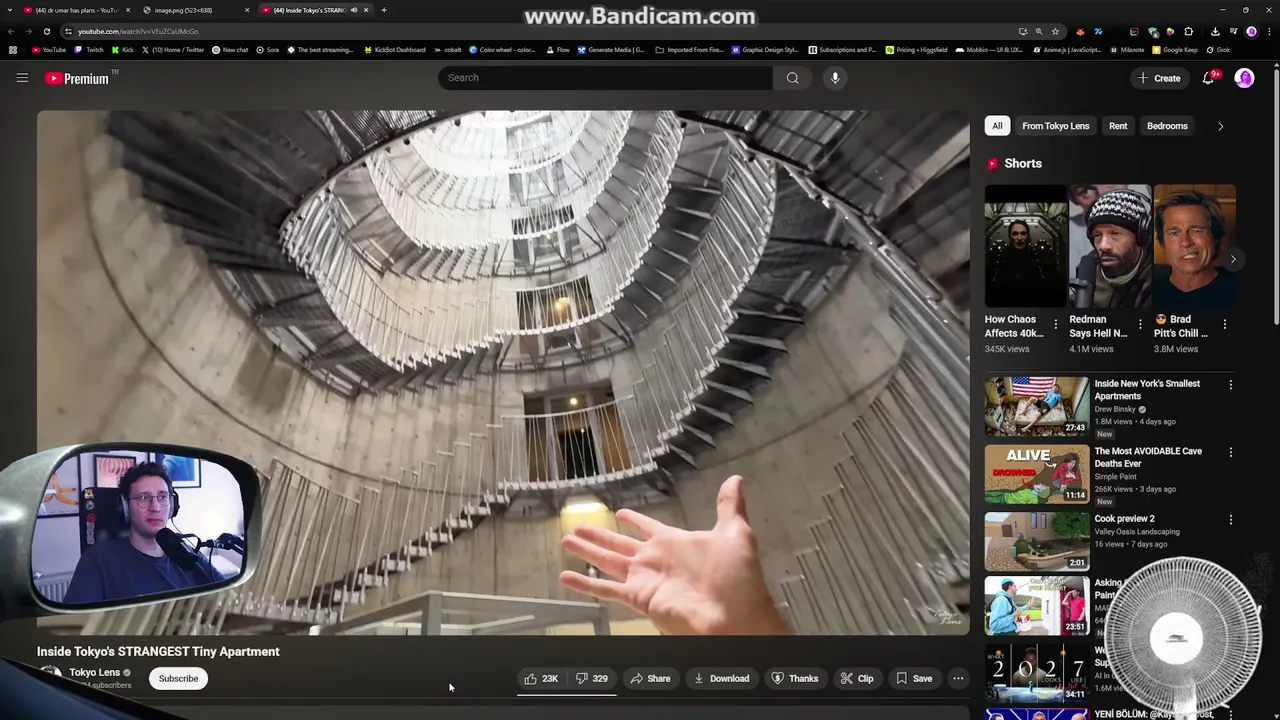
Task: Open Tokyo Lens channel name link
Action: pos(94,672)
